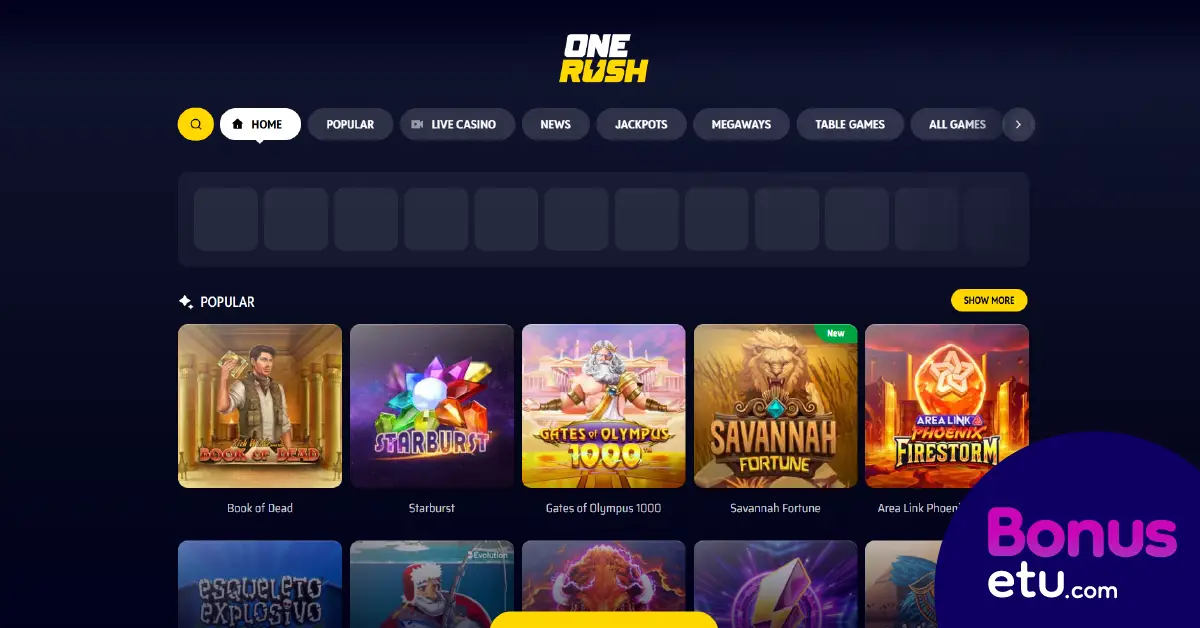Select the Home tab
Image resolution: width=1200 pixels, height=628 pixels.
260,124
